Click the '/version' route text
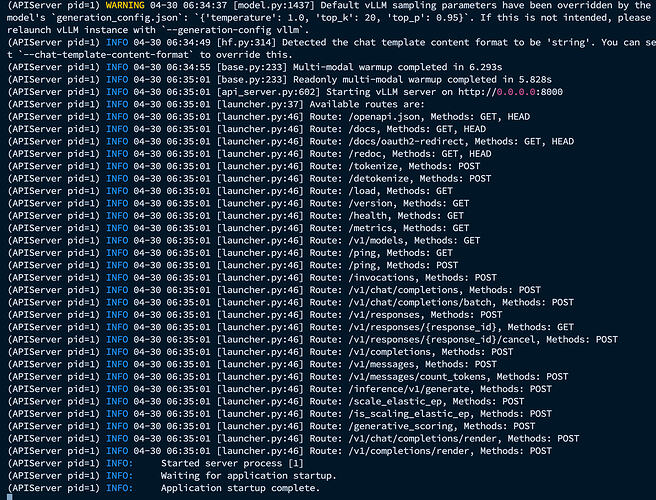 [x=370, y=203]
